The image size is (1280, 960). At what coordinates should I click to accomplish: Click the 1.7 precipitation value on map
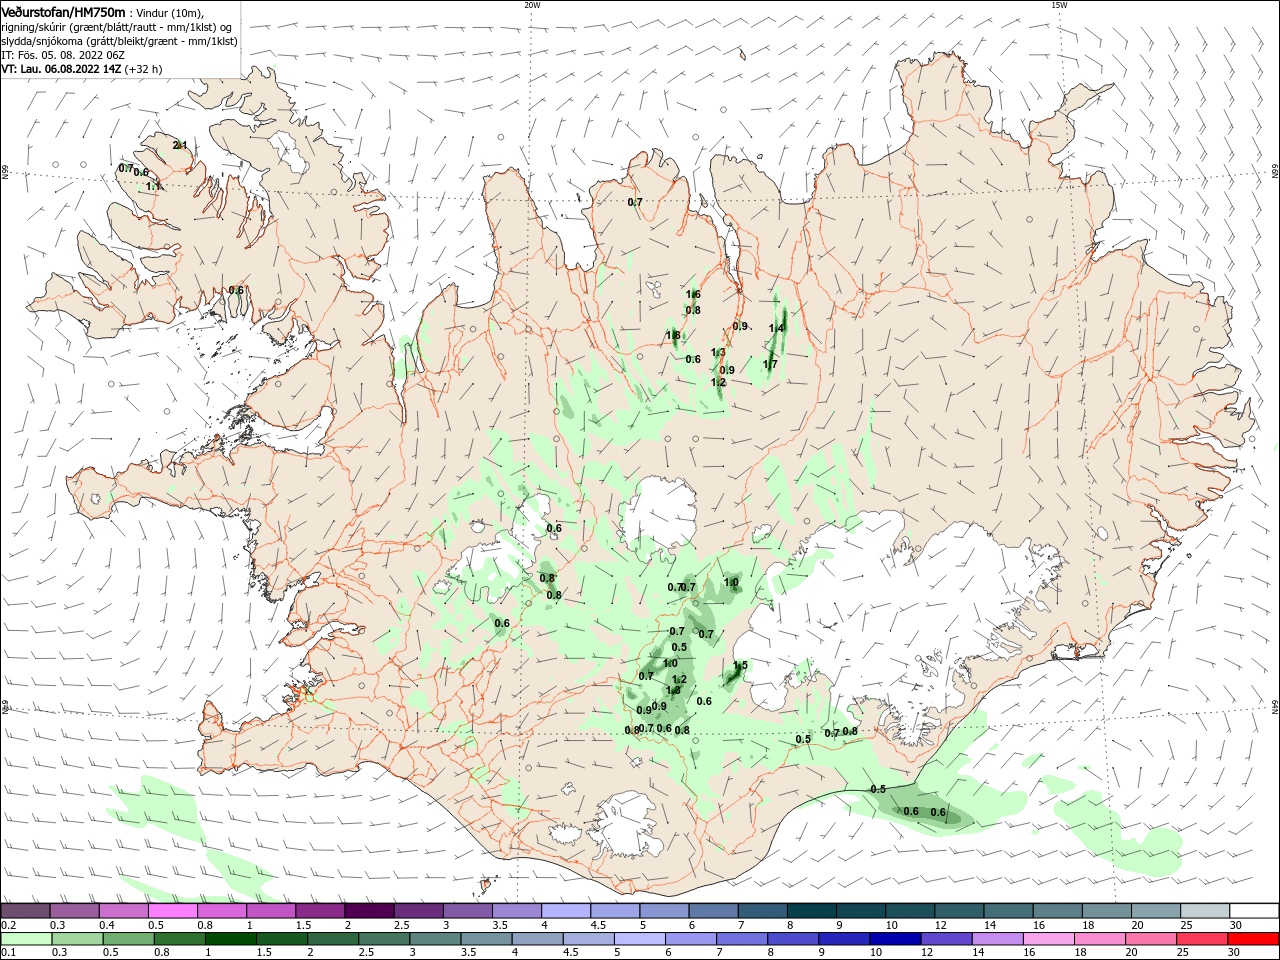(770, 364)
